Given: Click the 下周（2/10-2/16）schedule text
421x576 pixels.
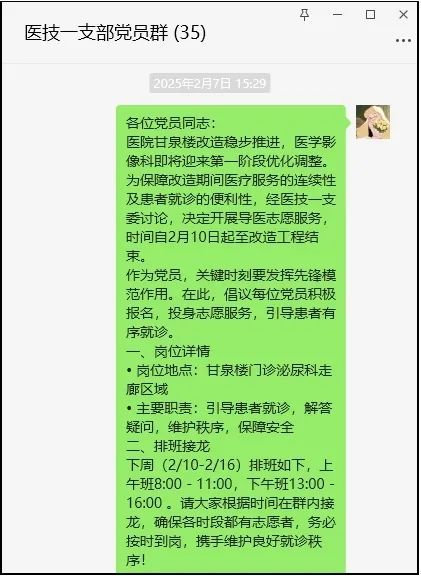Looking at the screenshot, I should 186,465.
